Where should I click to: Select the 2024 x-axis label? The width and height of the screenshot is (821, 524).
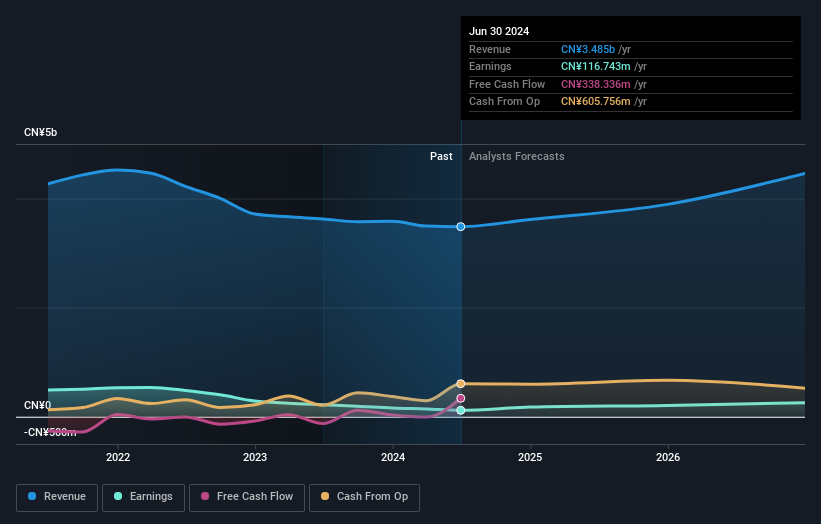click(393, 457)
